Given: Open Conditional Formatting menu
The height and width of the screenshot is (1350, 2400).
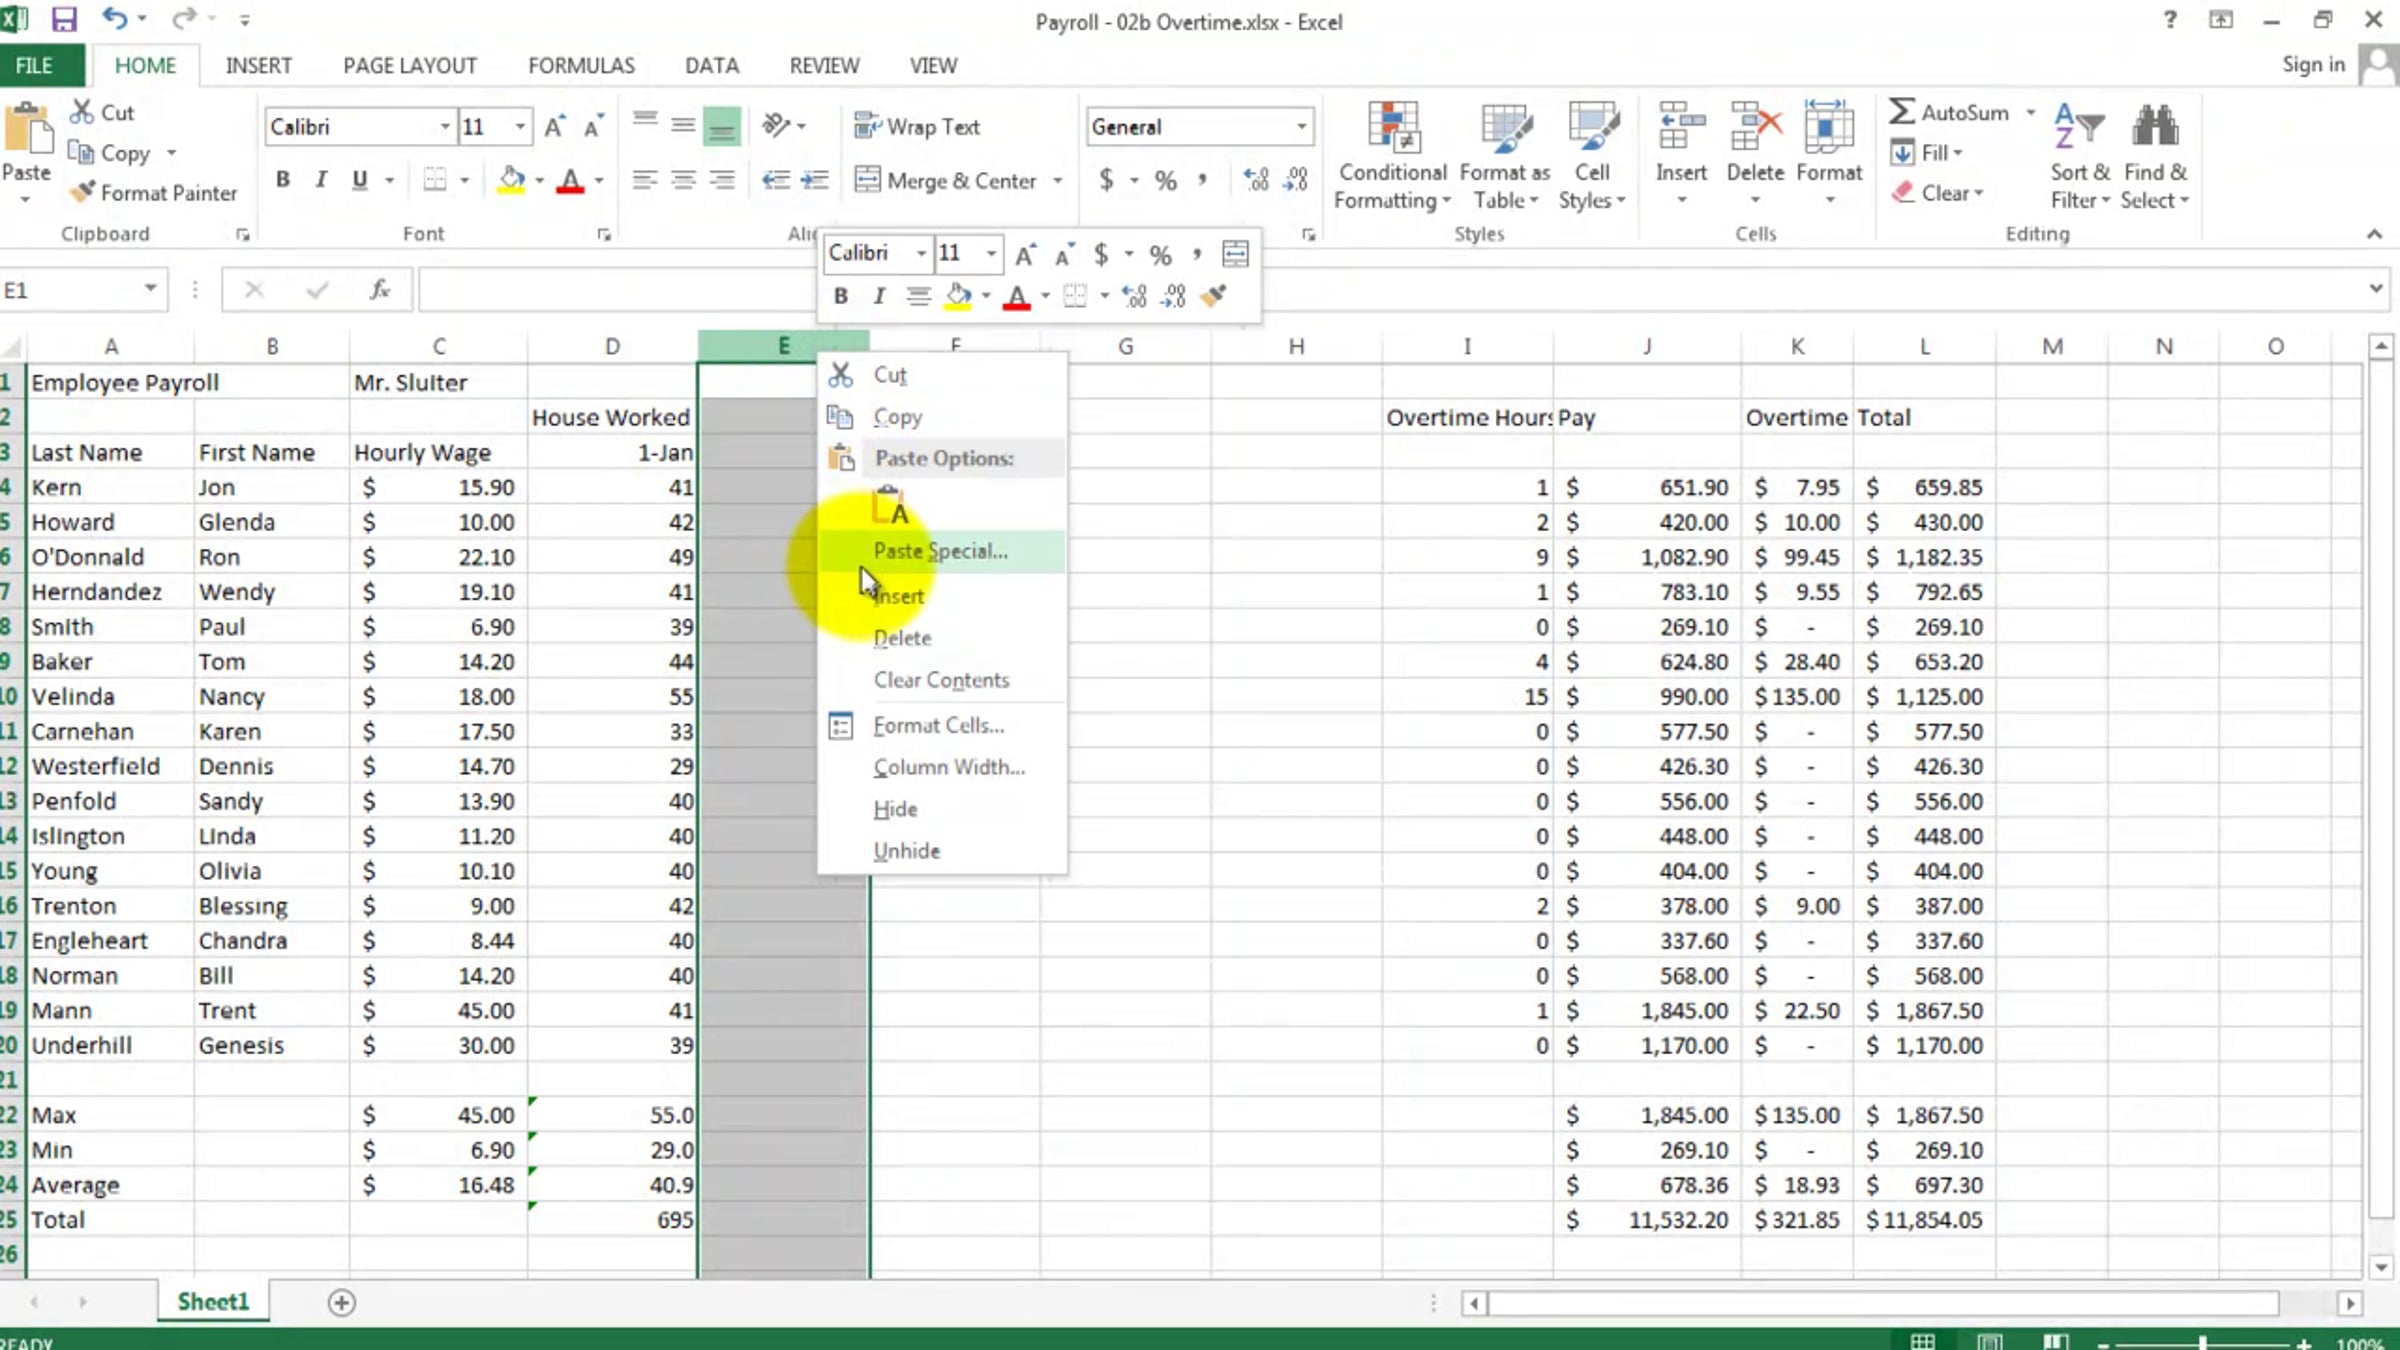Looking at the screenshot, I should 1392,156.
